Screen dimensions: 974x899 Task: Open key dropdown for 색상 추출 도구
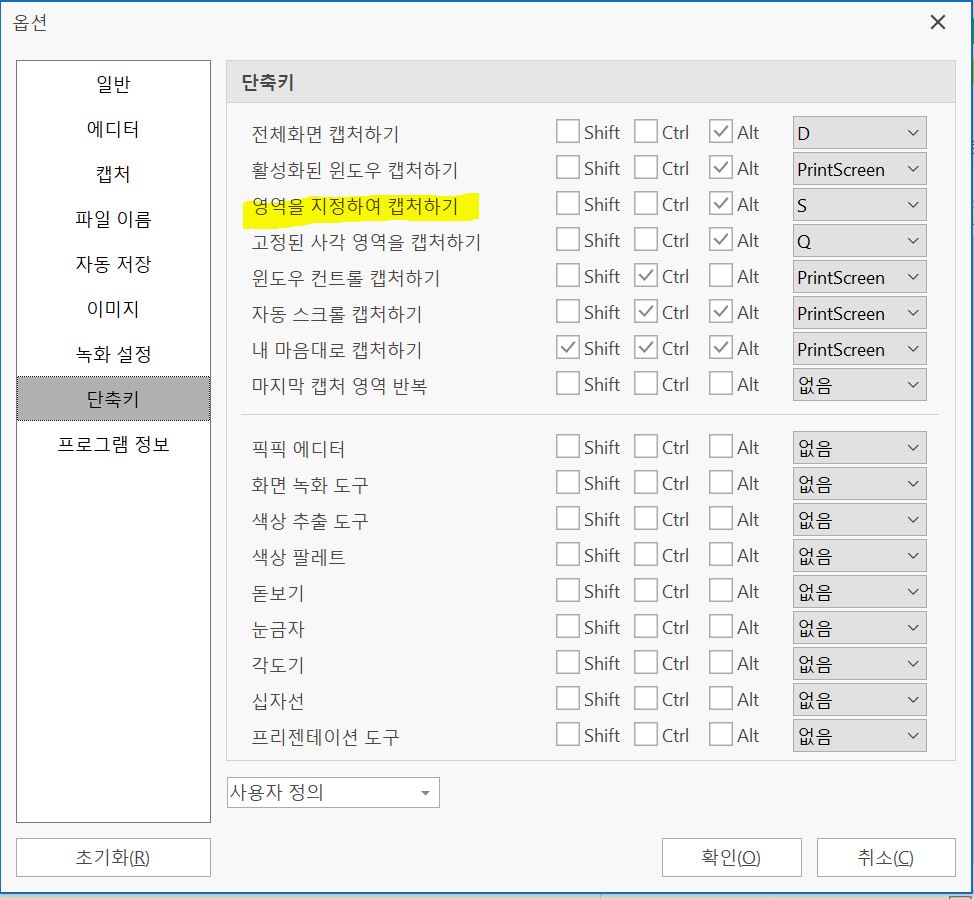coord(860,520)
